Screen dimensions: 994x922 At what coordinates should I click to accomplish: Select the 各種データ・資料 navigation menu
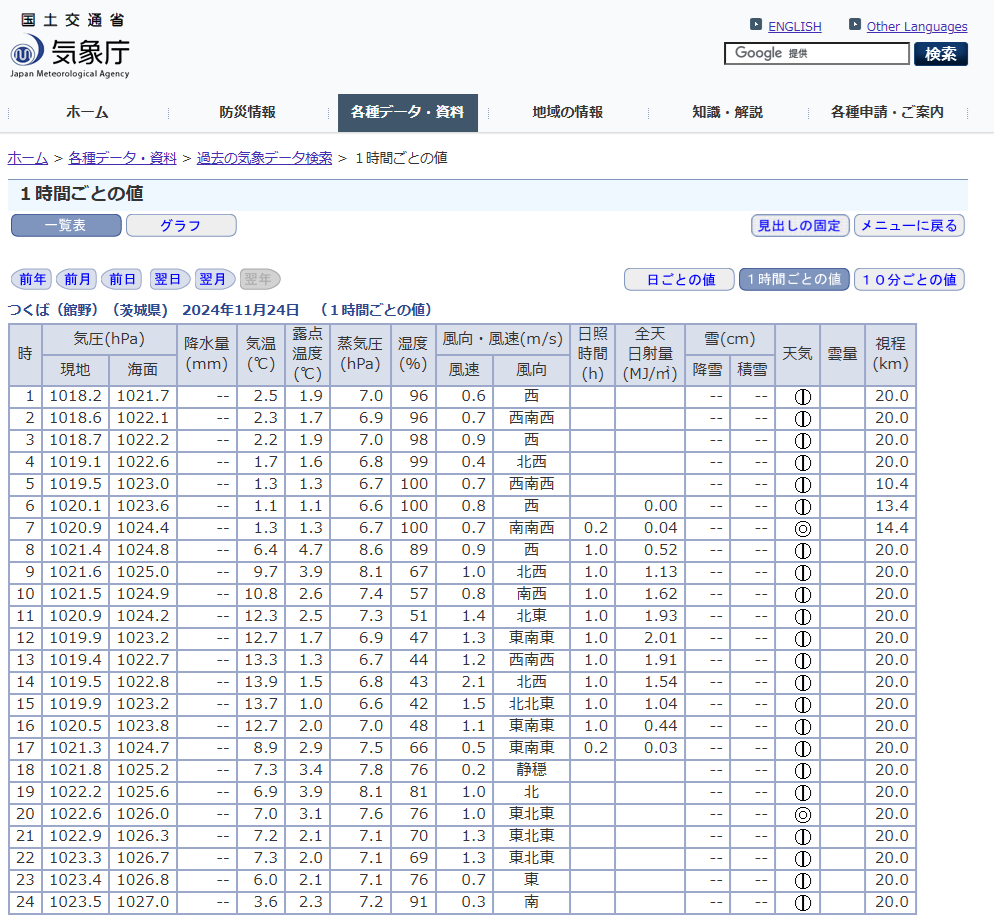tap(408, 113)
